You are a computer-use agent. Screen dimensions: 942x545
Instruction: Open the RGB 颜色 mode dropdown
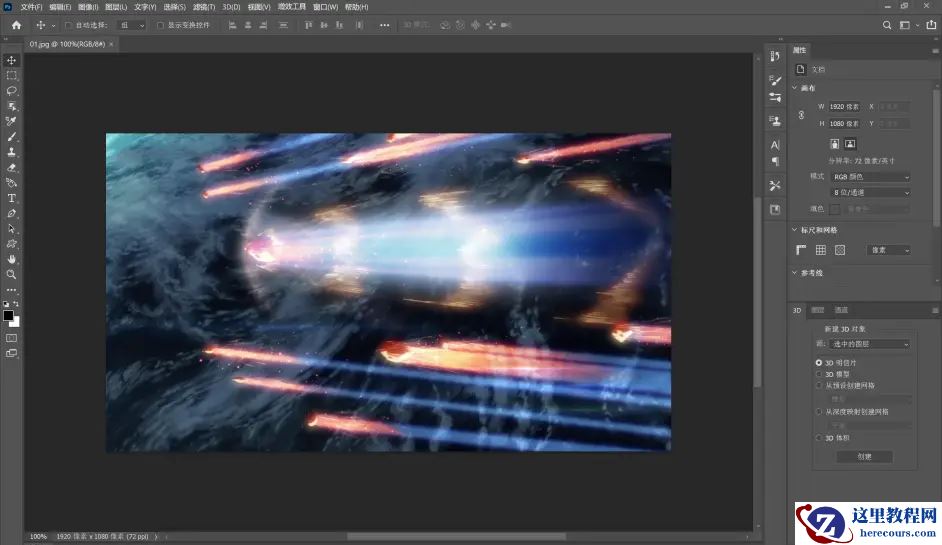click(870, 177)
